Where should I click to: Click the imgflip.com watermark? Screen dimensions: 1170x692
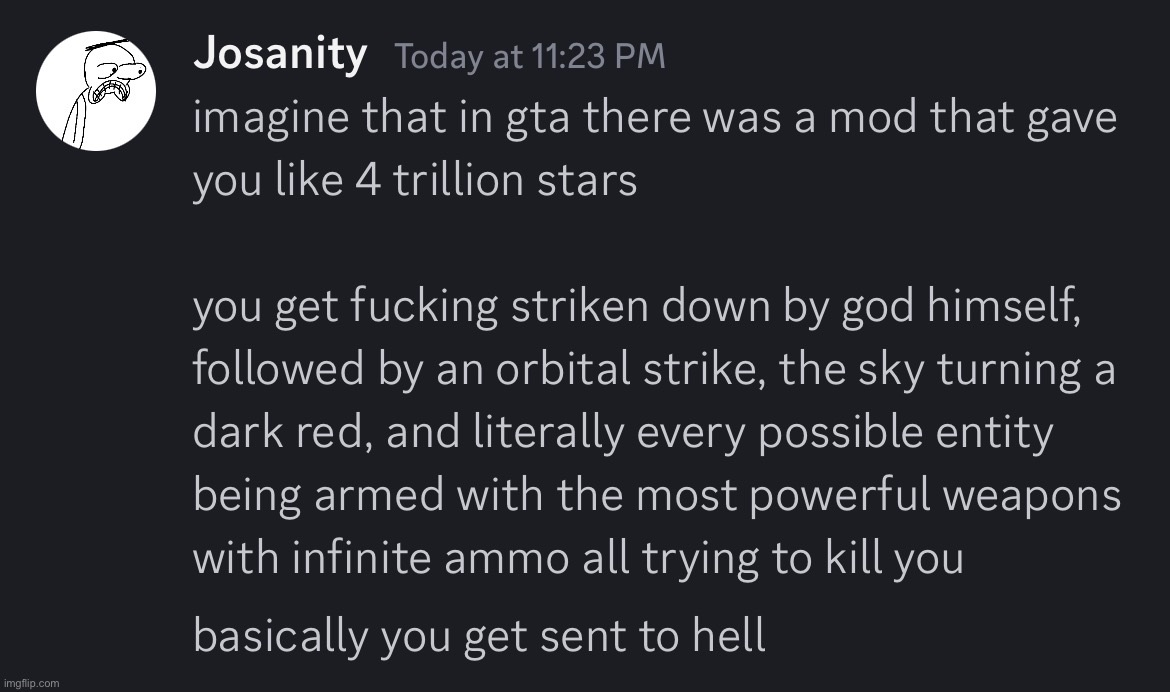point(31,683)
